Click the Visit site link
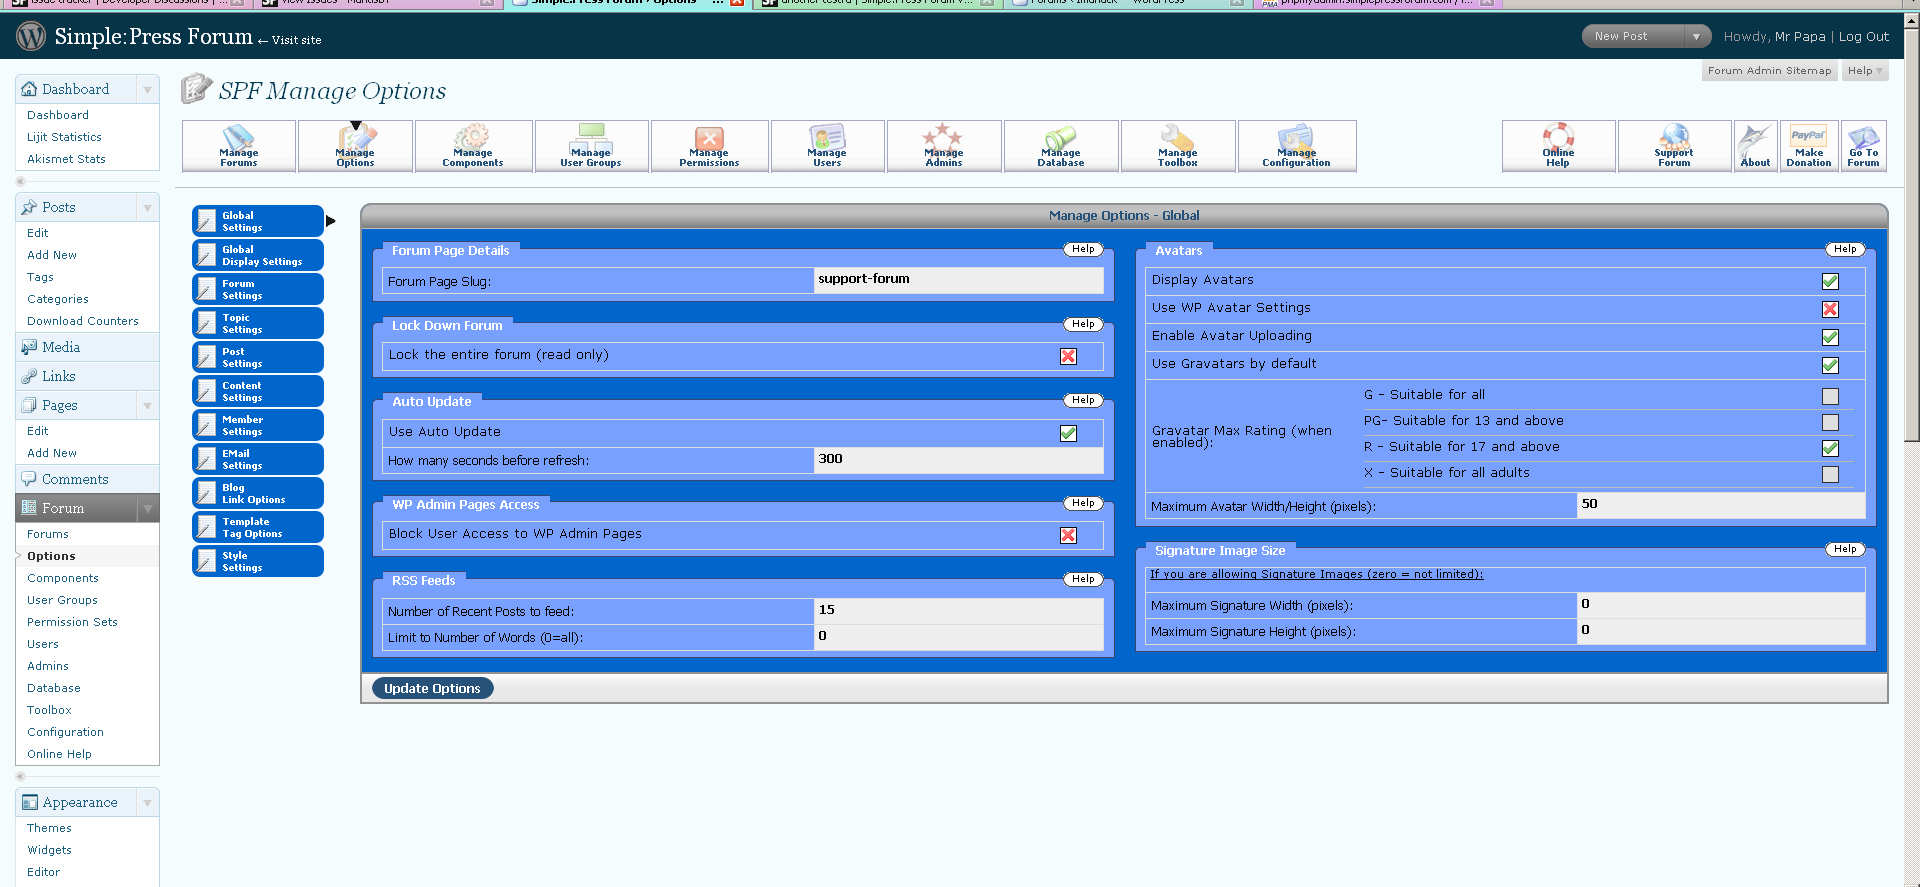 tap(297, 40)
